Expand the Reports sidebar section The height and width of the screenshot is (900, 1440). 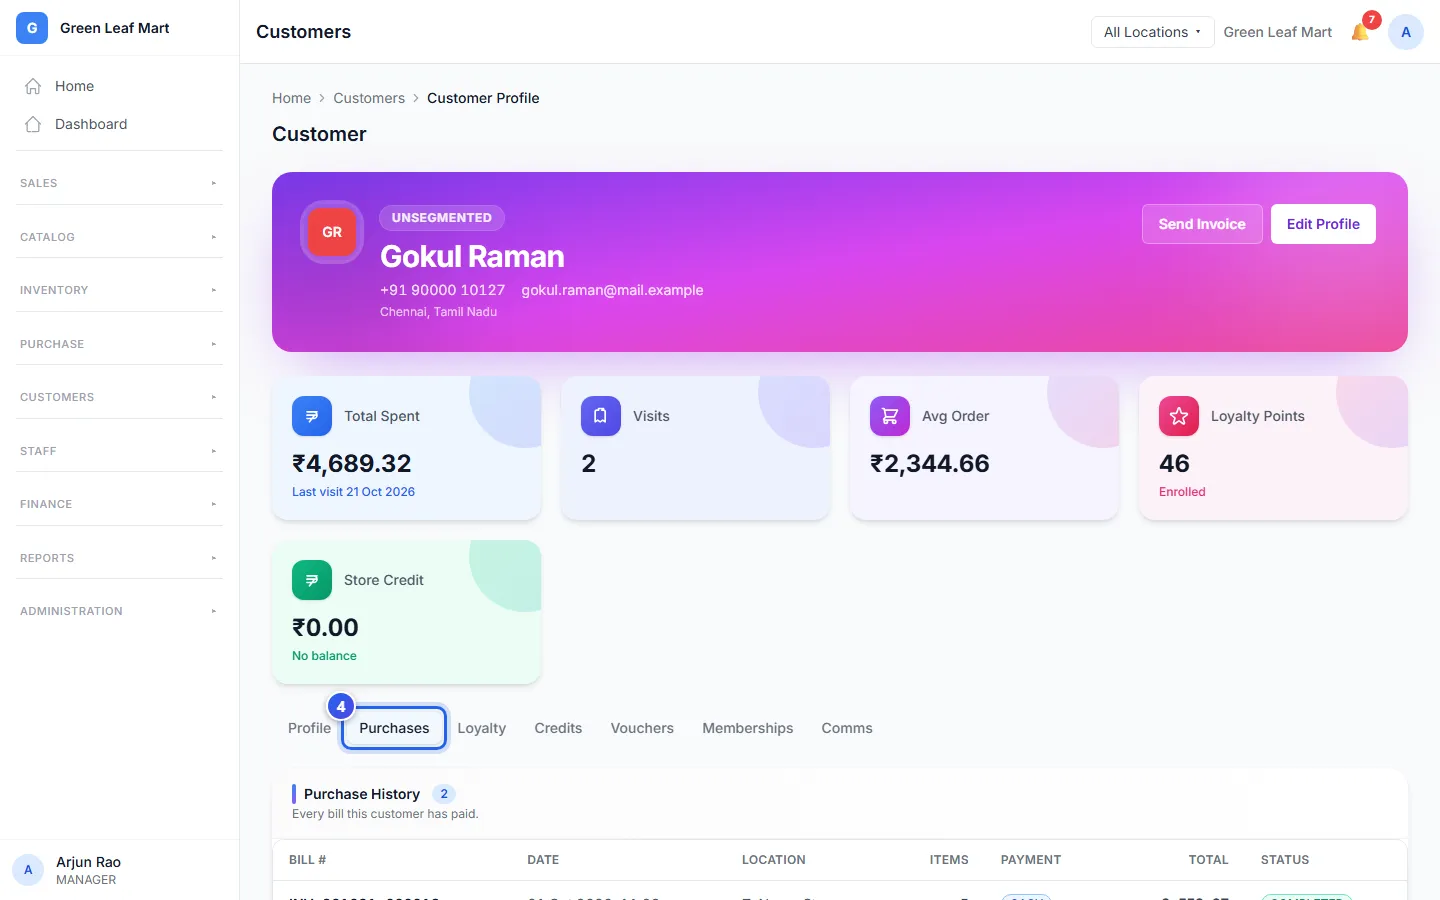(x=119, y=558)
